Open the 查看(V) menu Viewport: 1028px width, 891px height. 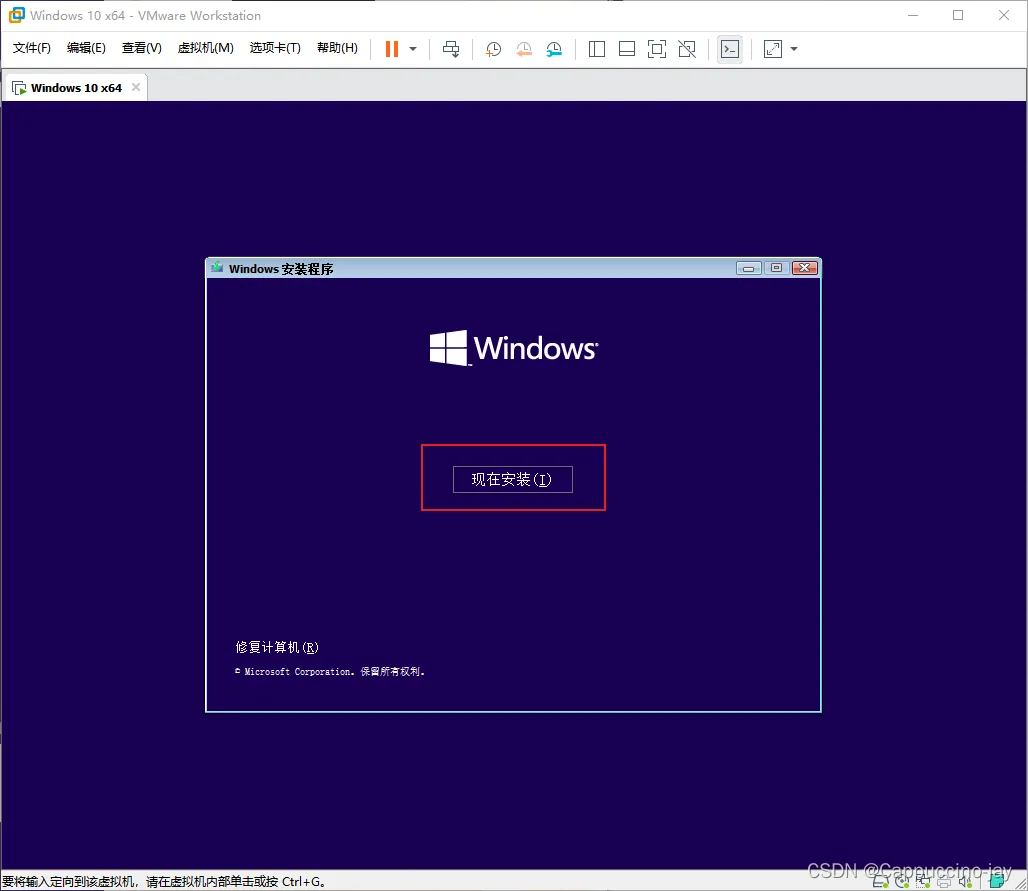click(142, 48)
